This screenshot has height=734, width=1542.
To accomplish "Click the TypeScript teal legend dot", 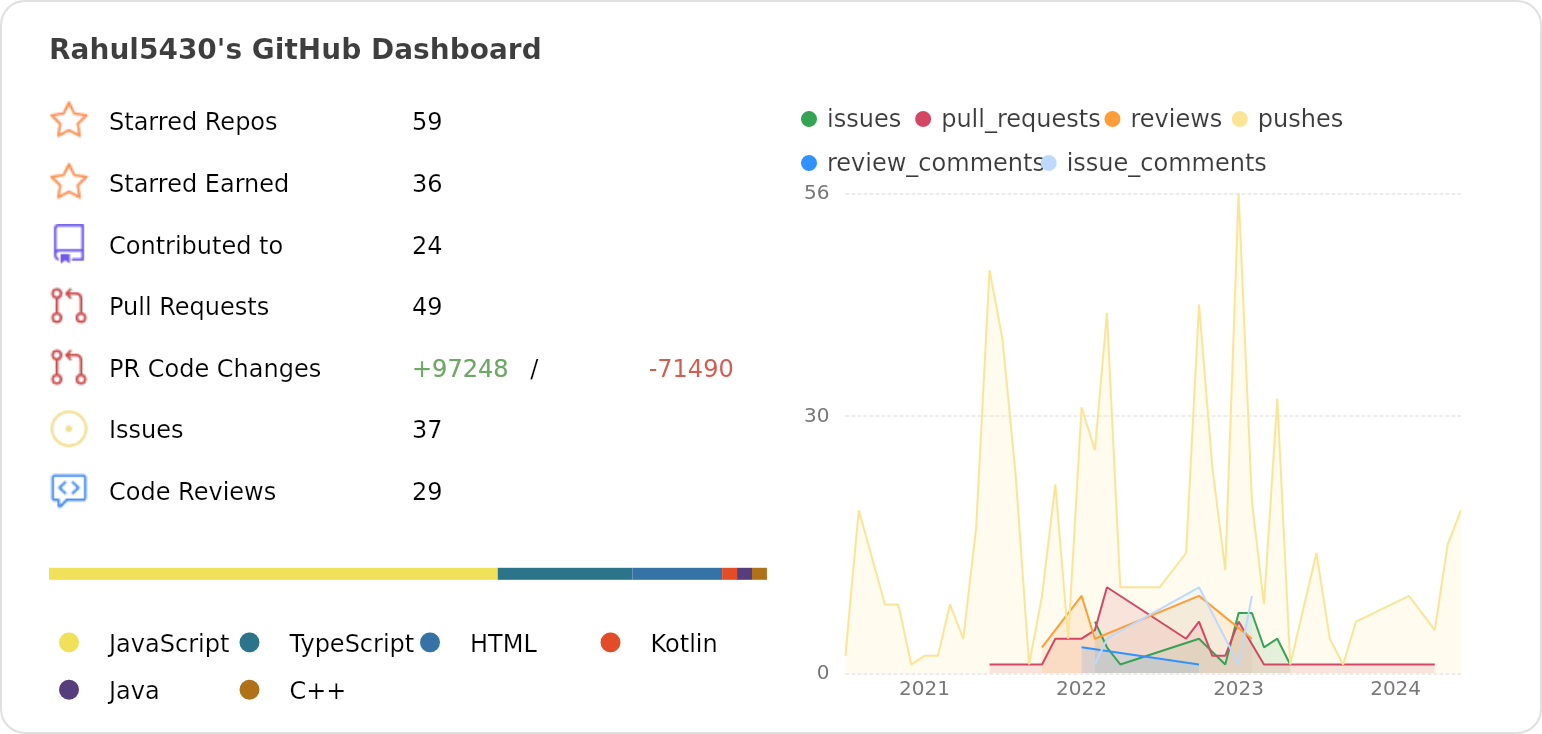I will [250, 642].
